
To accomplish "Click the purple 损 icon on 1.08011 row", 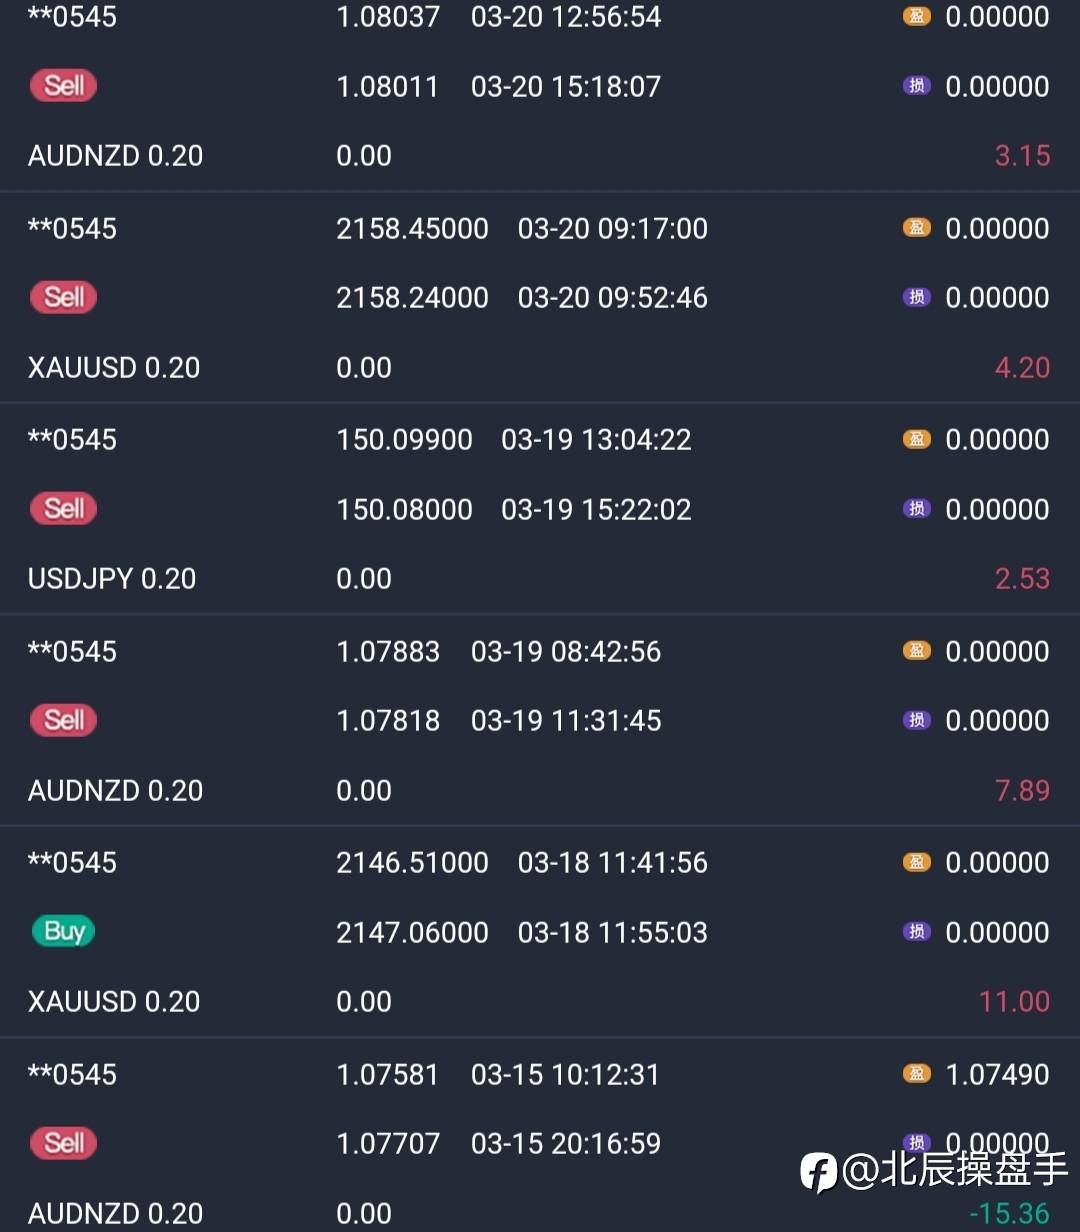I will click(916, 86).
